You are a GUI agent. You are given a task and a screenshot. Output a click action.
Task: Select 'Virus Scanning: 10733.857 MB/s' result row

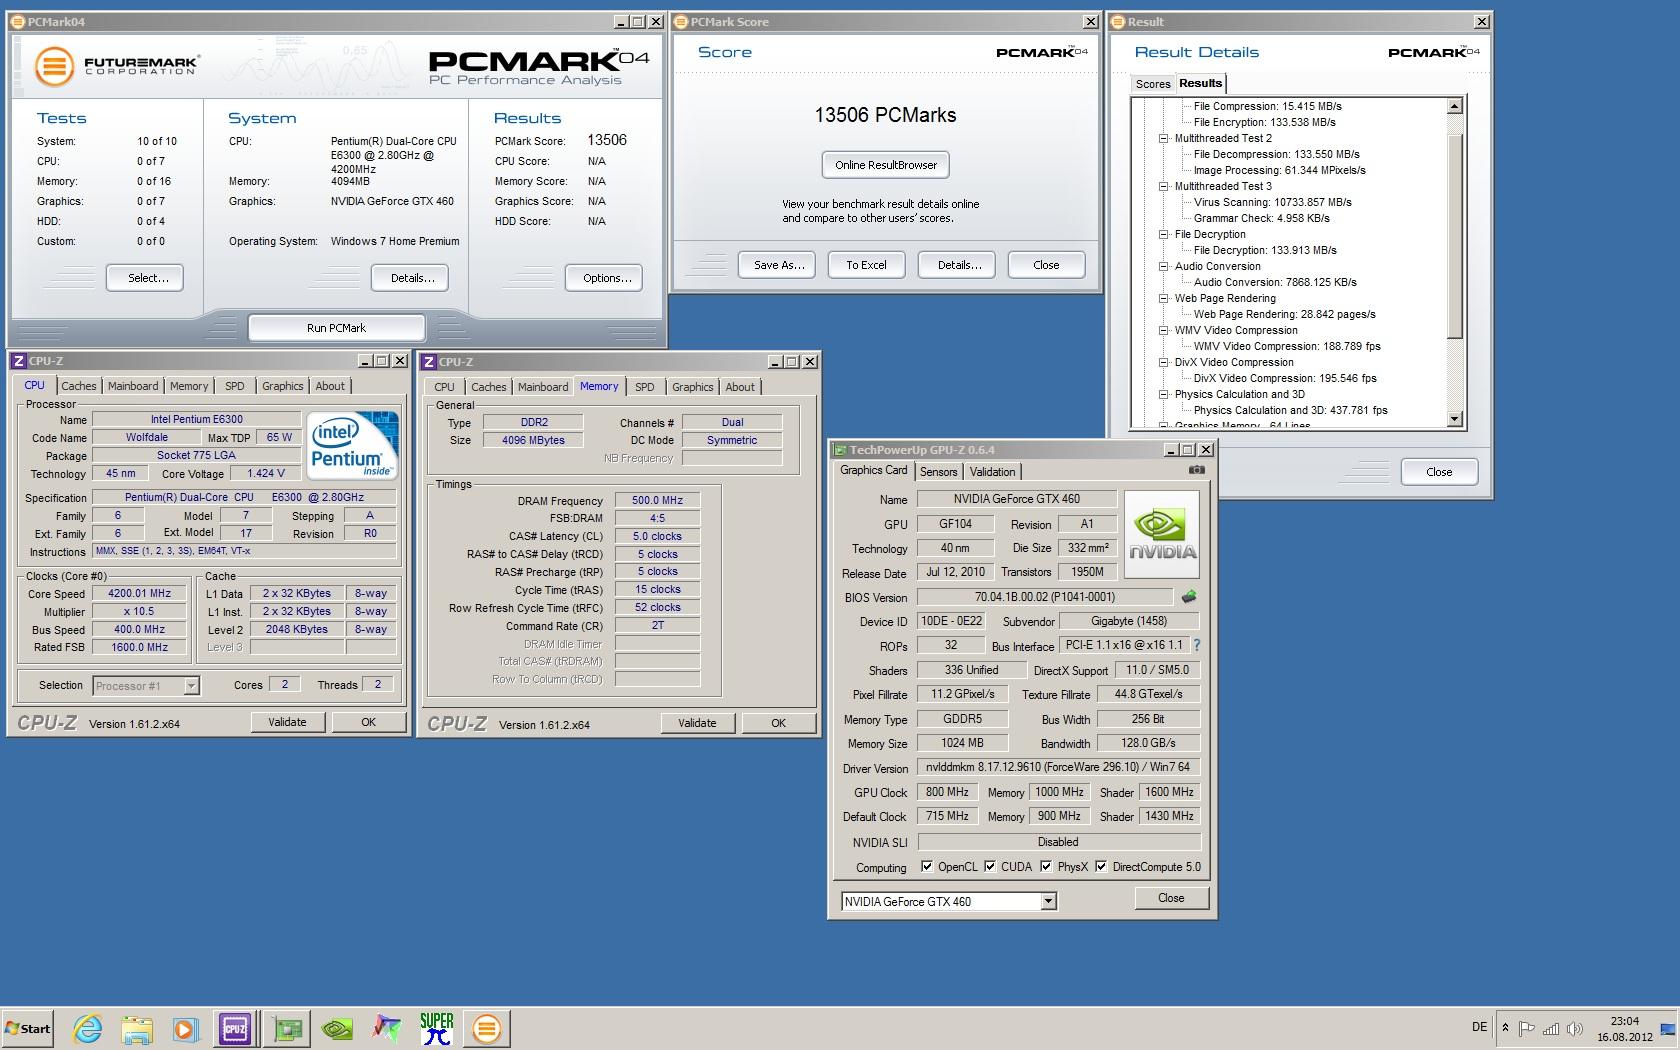point(1272,202)
